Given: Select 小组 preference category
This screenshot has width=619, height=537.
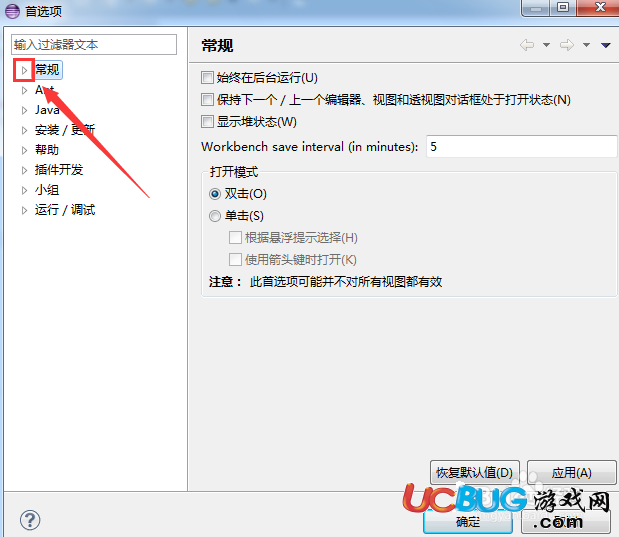Looking at the screenshot, I should (x=47, y=190).
